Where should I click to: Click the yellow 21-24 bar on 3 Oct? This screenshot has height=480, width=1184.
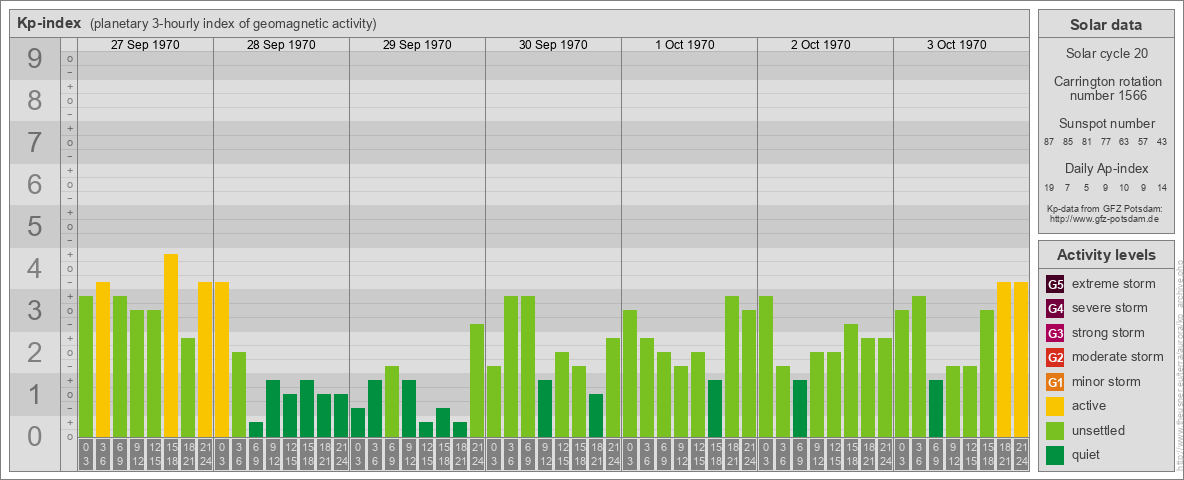tap(1020, 359)
